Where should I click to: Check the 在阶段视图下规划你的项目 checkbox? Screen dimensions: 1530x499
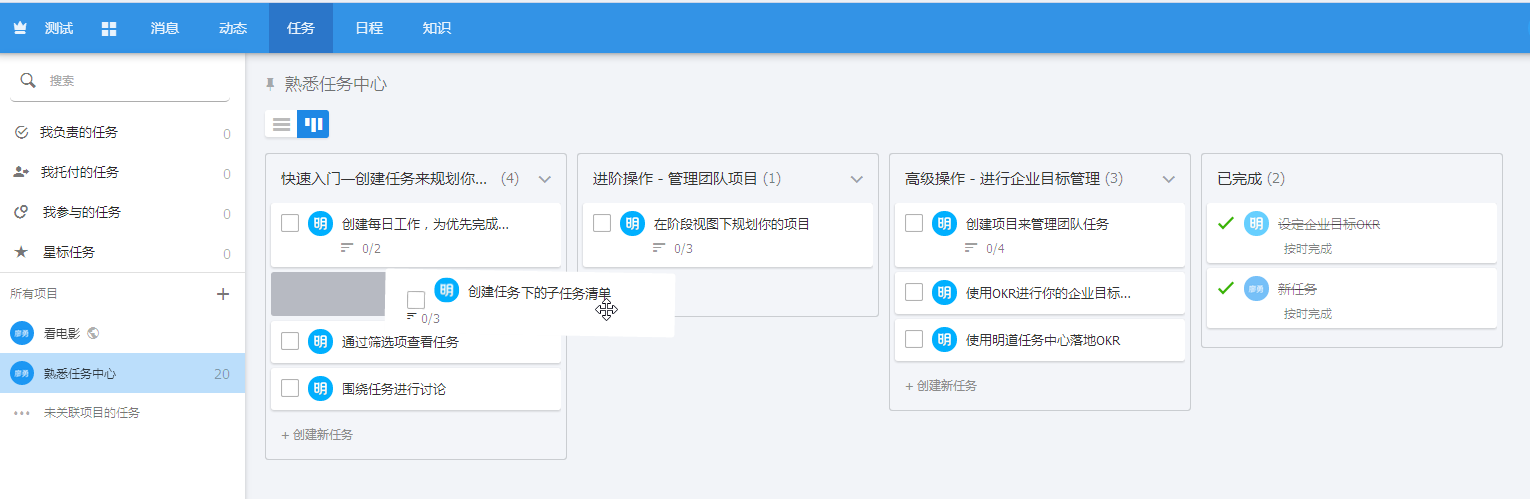point(602,223)
